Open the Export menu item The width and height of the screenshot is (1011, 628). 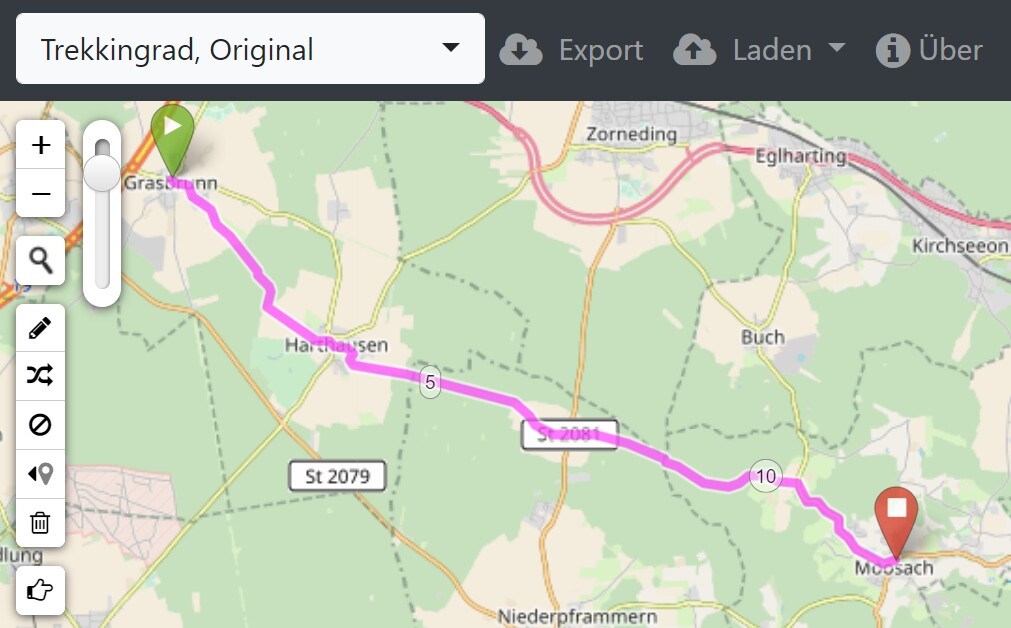[x=571, y=50]
